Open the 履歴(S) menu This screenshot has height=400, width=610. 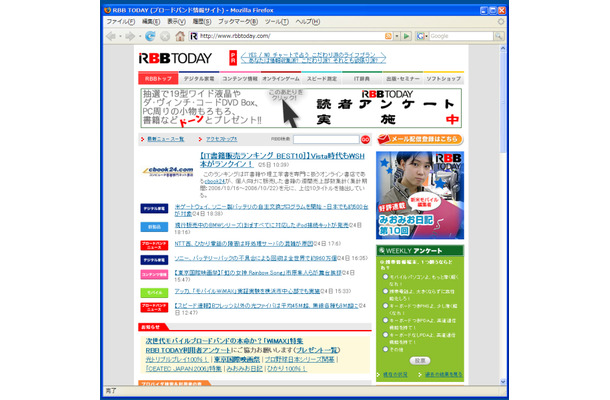[202, 22]
